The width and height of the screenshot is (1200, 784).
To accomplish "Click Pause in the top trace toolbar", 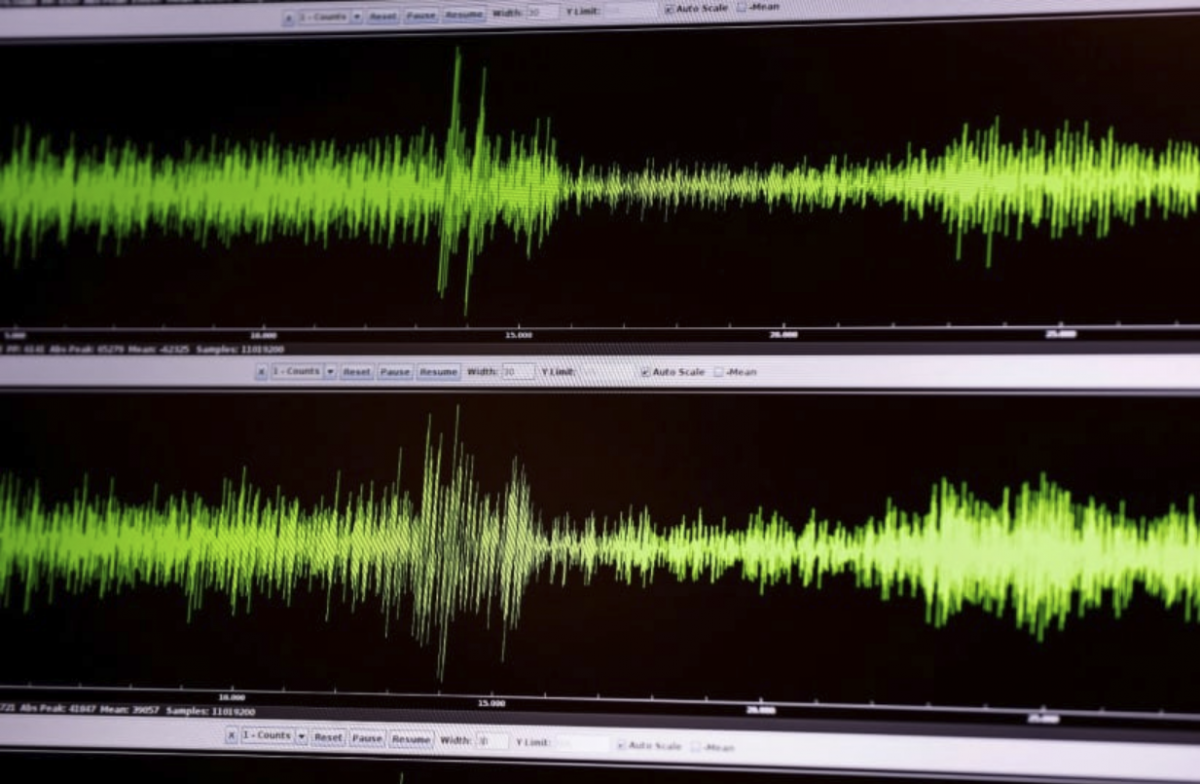I will point(421,15).
